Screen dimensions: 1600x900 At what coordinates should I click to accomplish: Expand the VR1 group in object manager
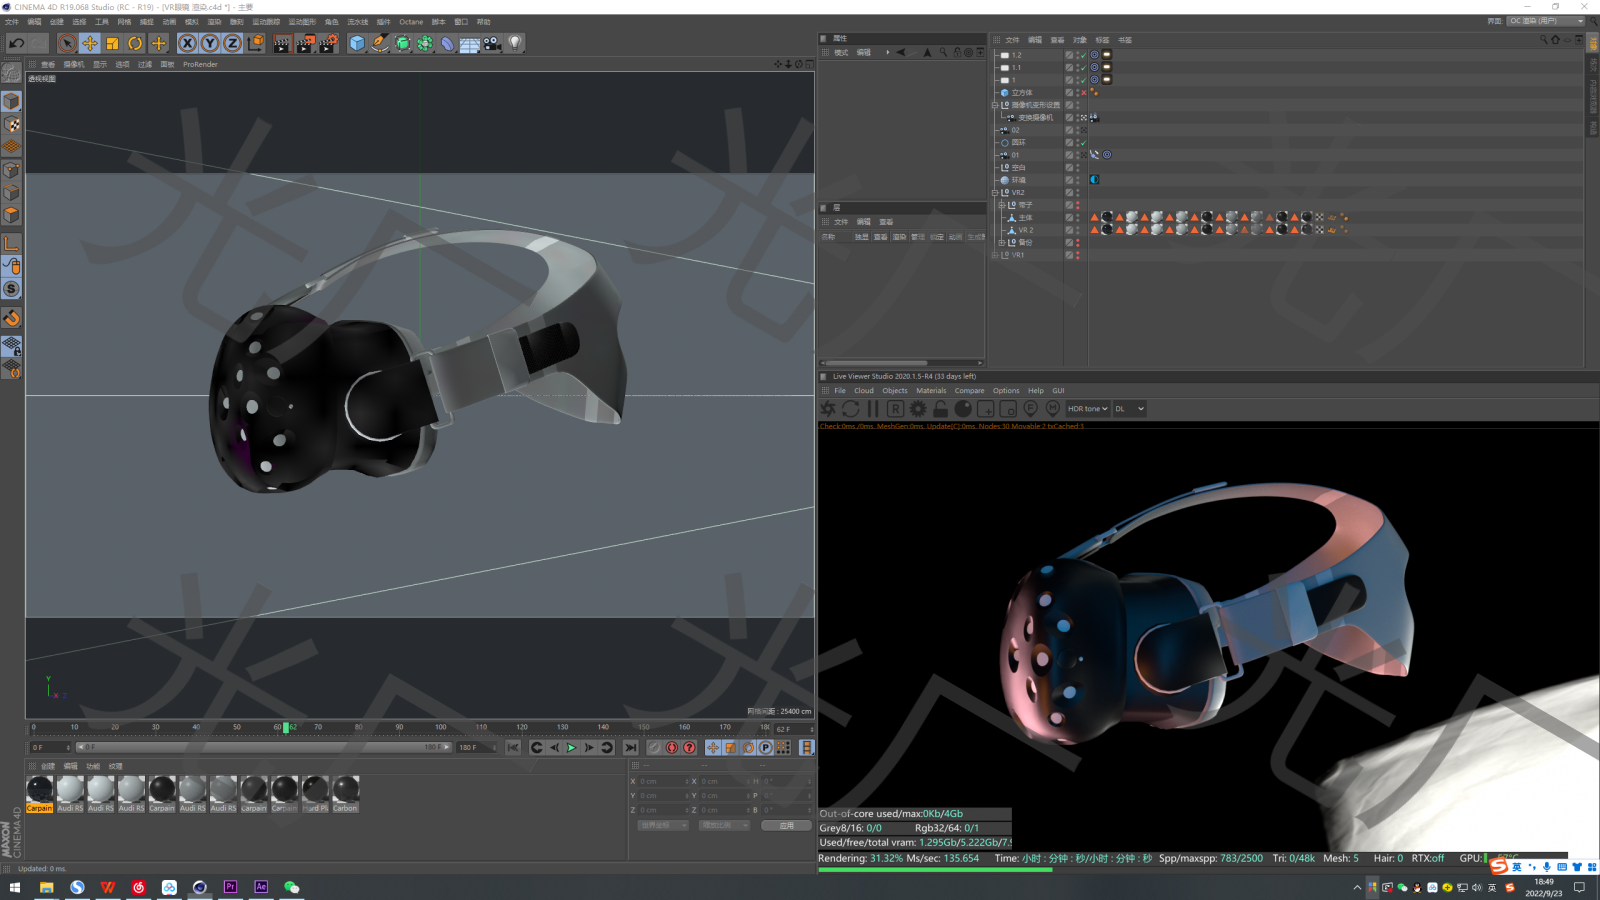pos(995,255)
